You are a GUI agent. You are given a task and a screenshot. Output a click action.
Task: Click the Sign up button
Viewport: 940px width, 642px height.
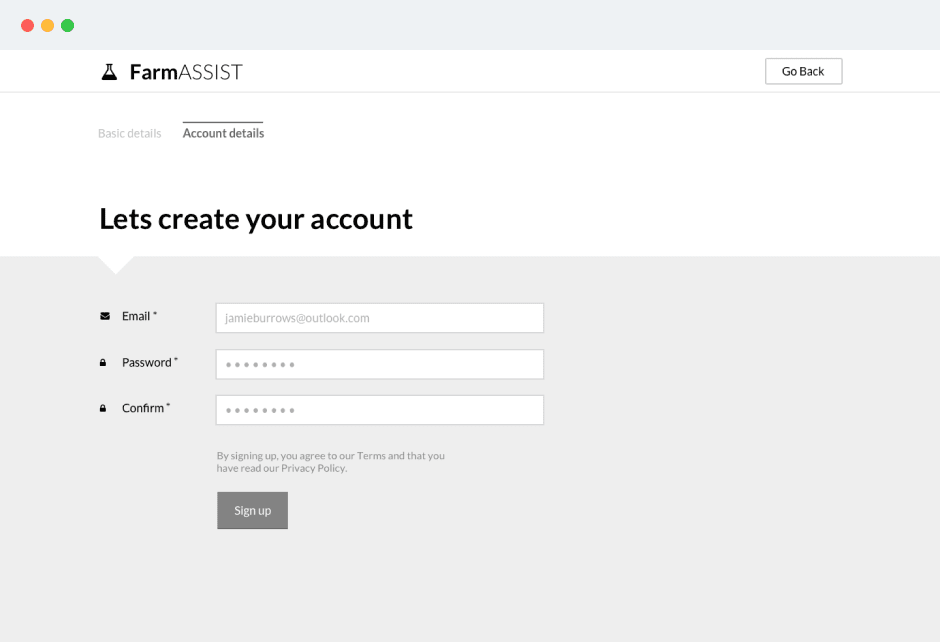[x=252, y=510]
